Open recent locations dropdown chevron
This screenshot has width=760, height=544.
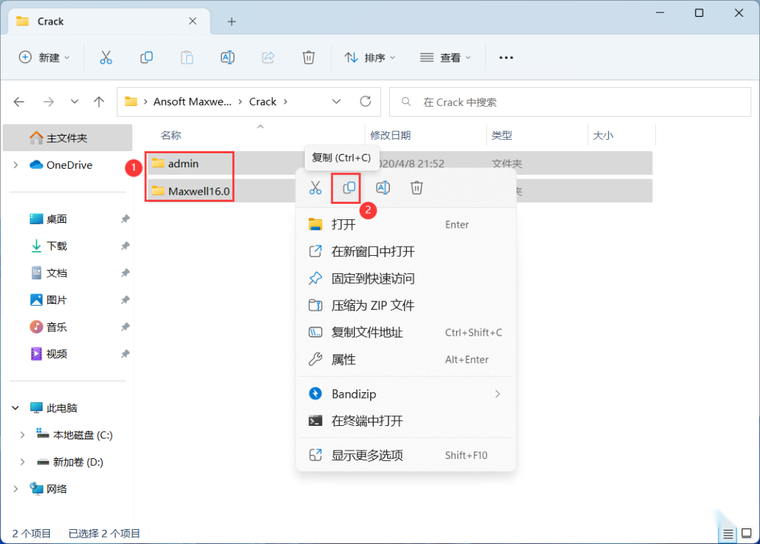click(74, 102)
